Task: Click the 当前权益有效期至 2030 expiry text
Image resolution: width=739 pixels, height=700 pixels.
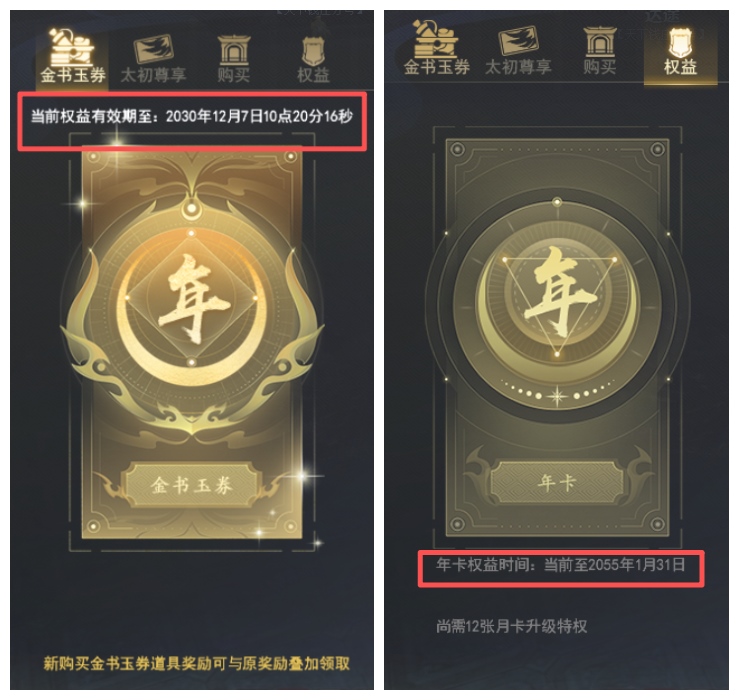Action: 191,116
